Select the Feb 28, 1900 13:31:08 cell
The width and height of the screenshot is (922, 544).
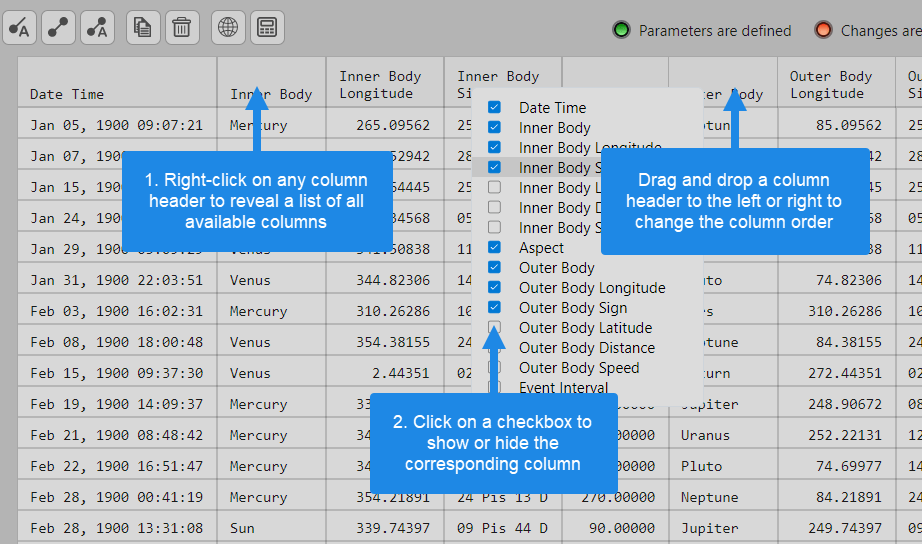pos(117,526)
